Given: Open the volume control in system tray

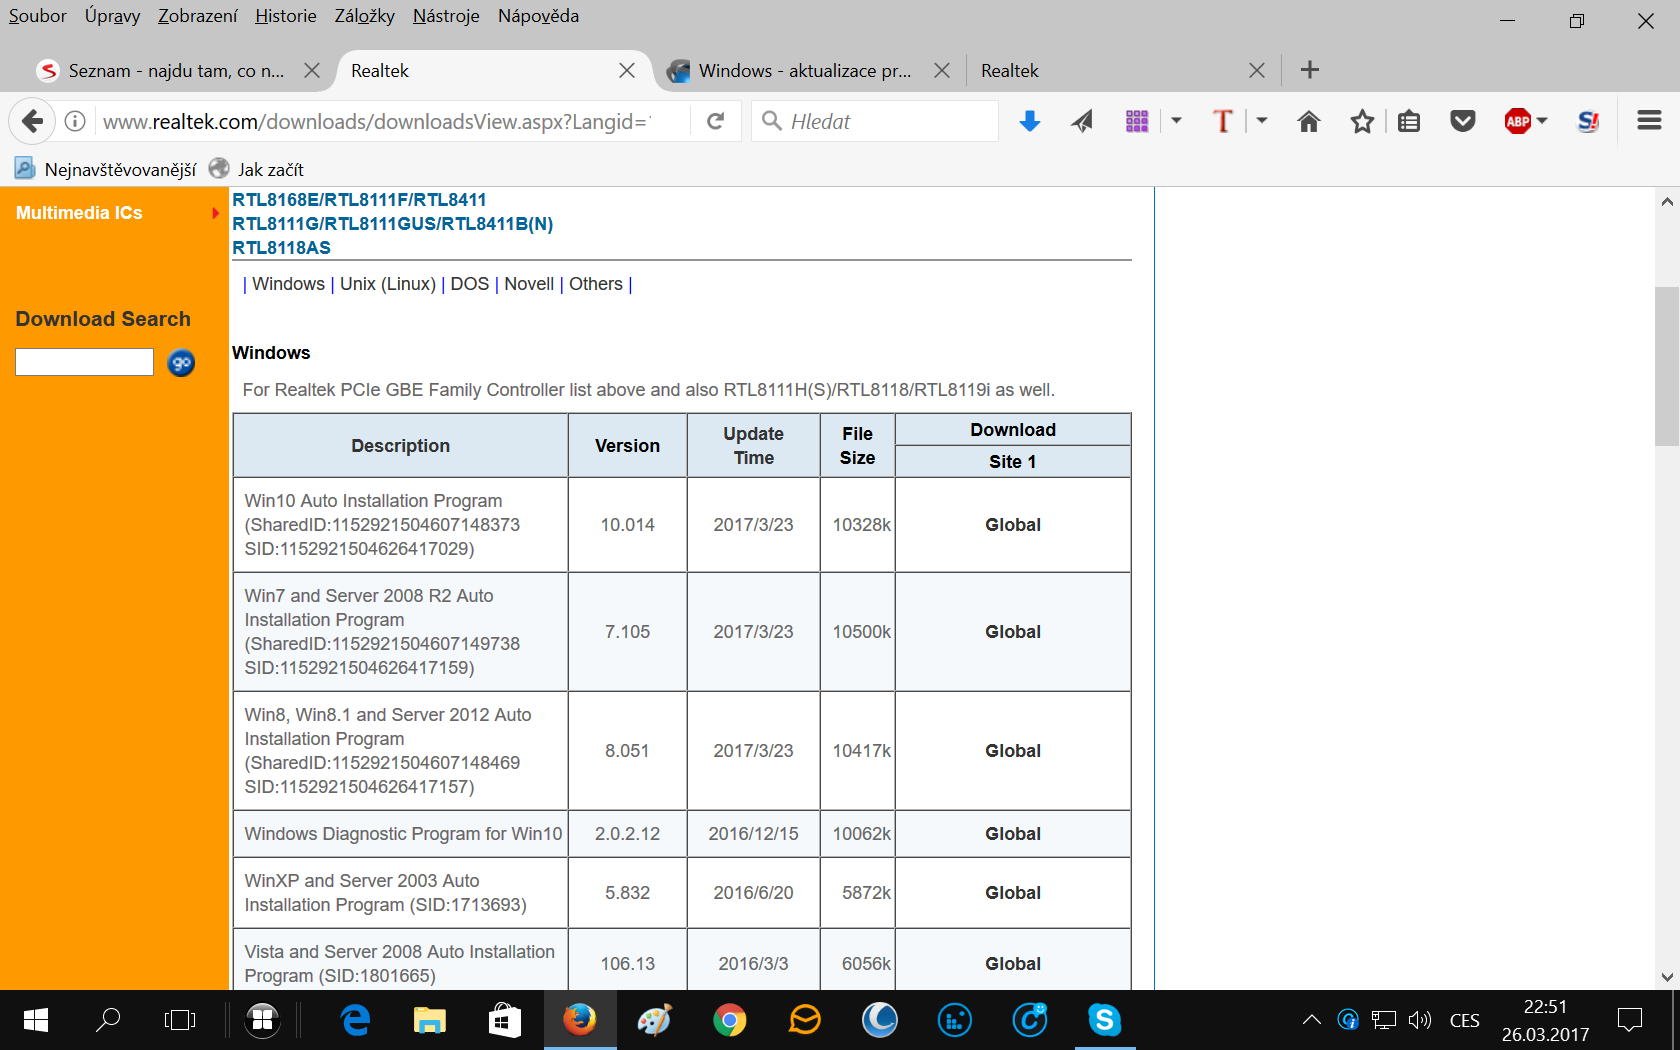Looking at the screenshot, I should 1420,1020.
